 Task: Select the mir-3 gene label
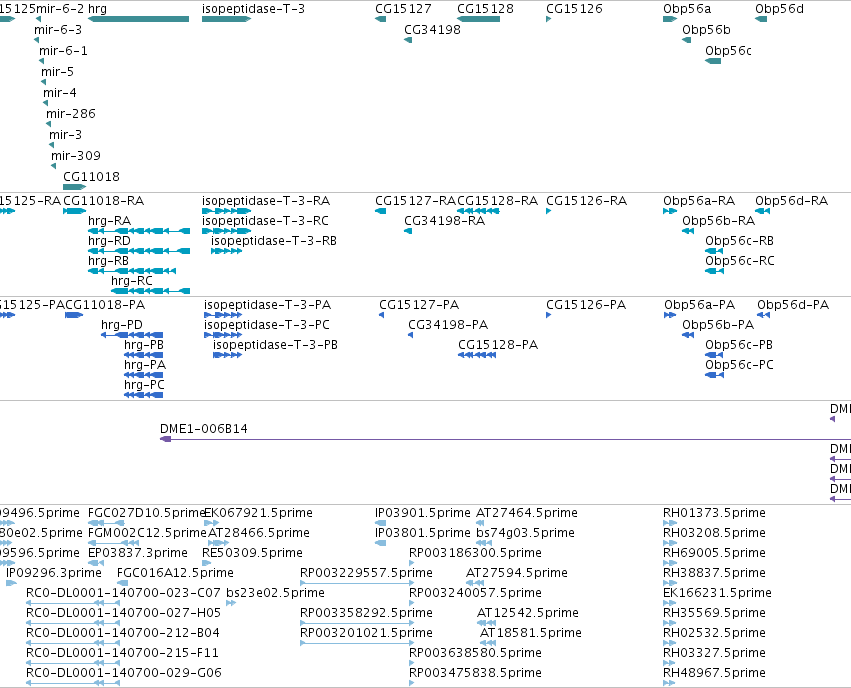[65, 135]
